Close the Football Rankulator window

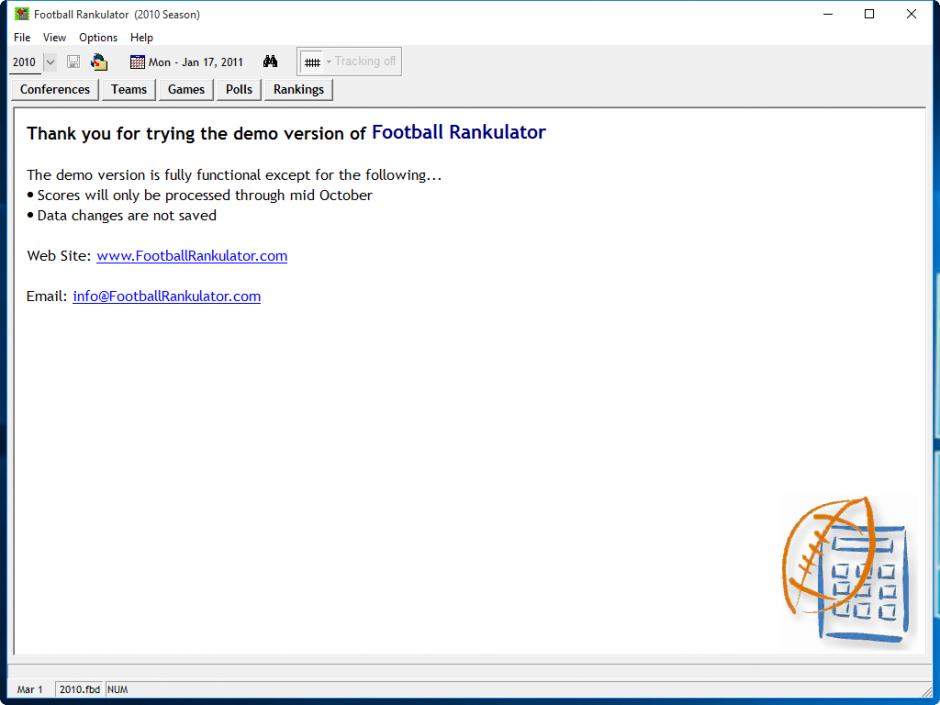[911, 14]
